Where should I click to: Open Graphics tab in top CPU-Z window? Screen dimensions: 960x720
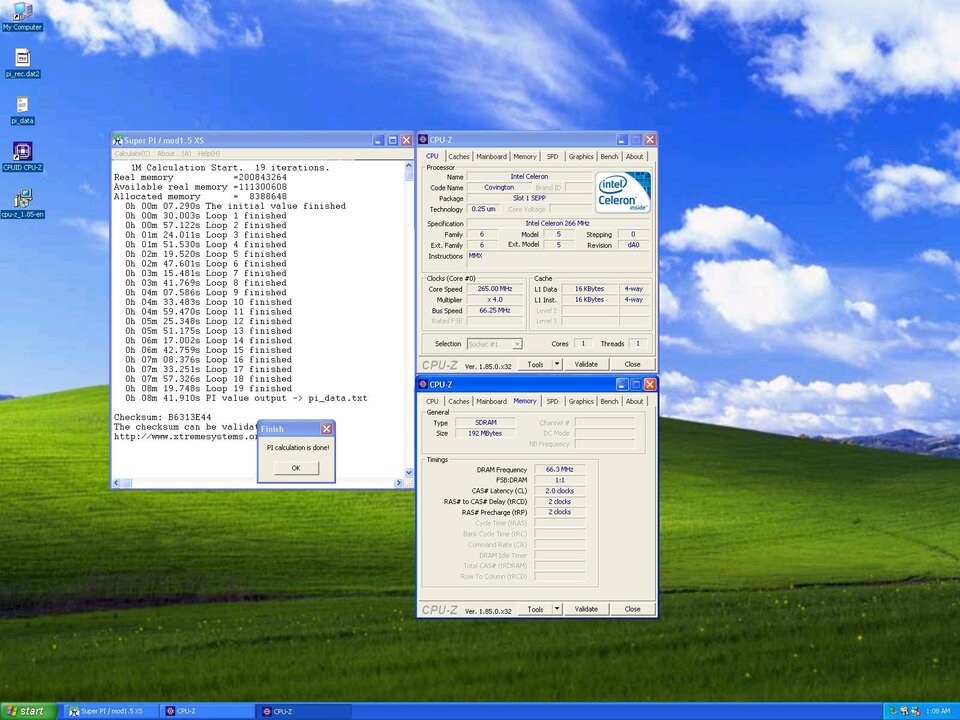581,157
